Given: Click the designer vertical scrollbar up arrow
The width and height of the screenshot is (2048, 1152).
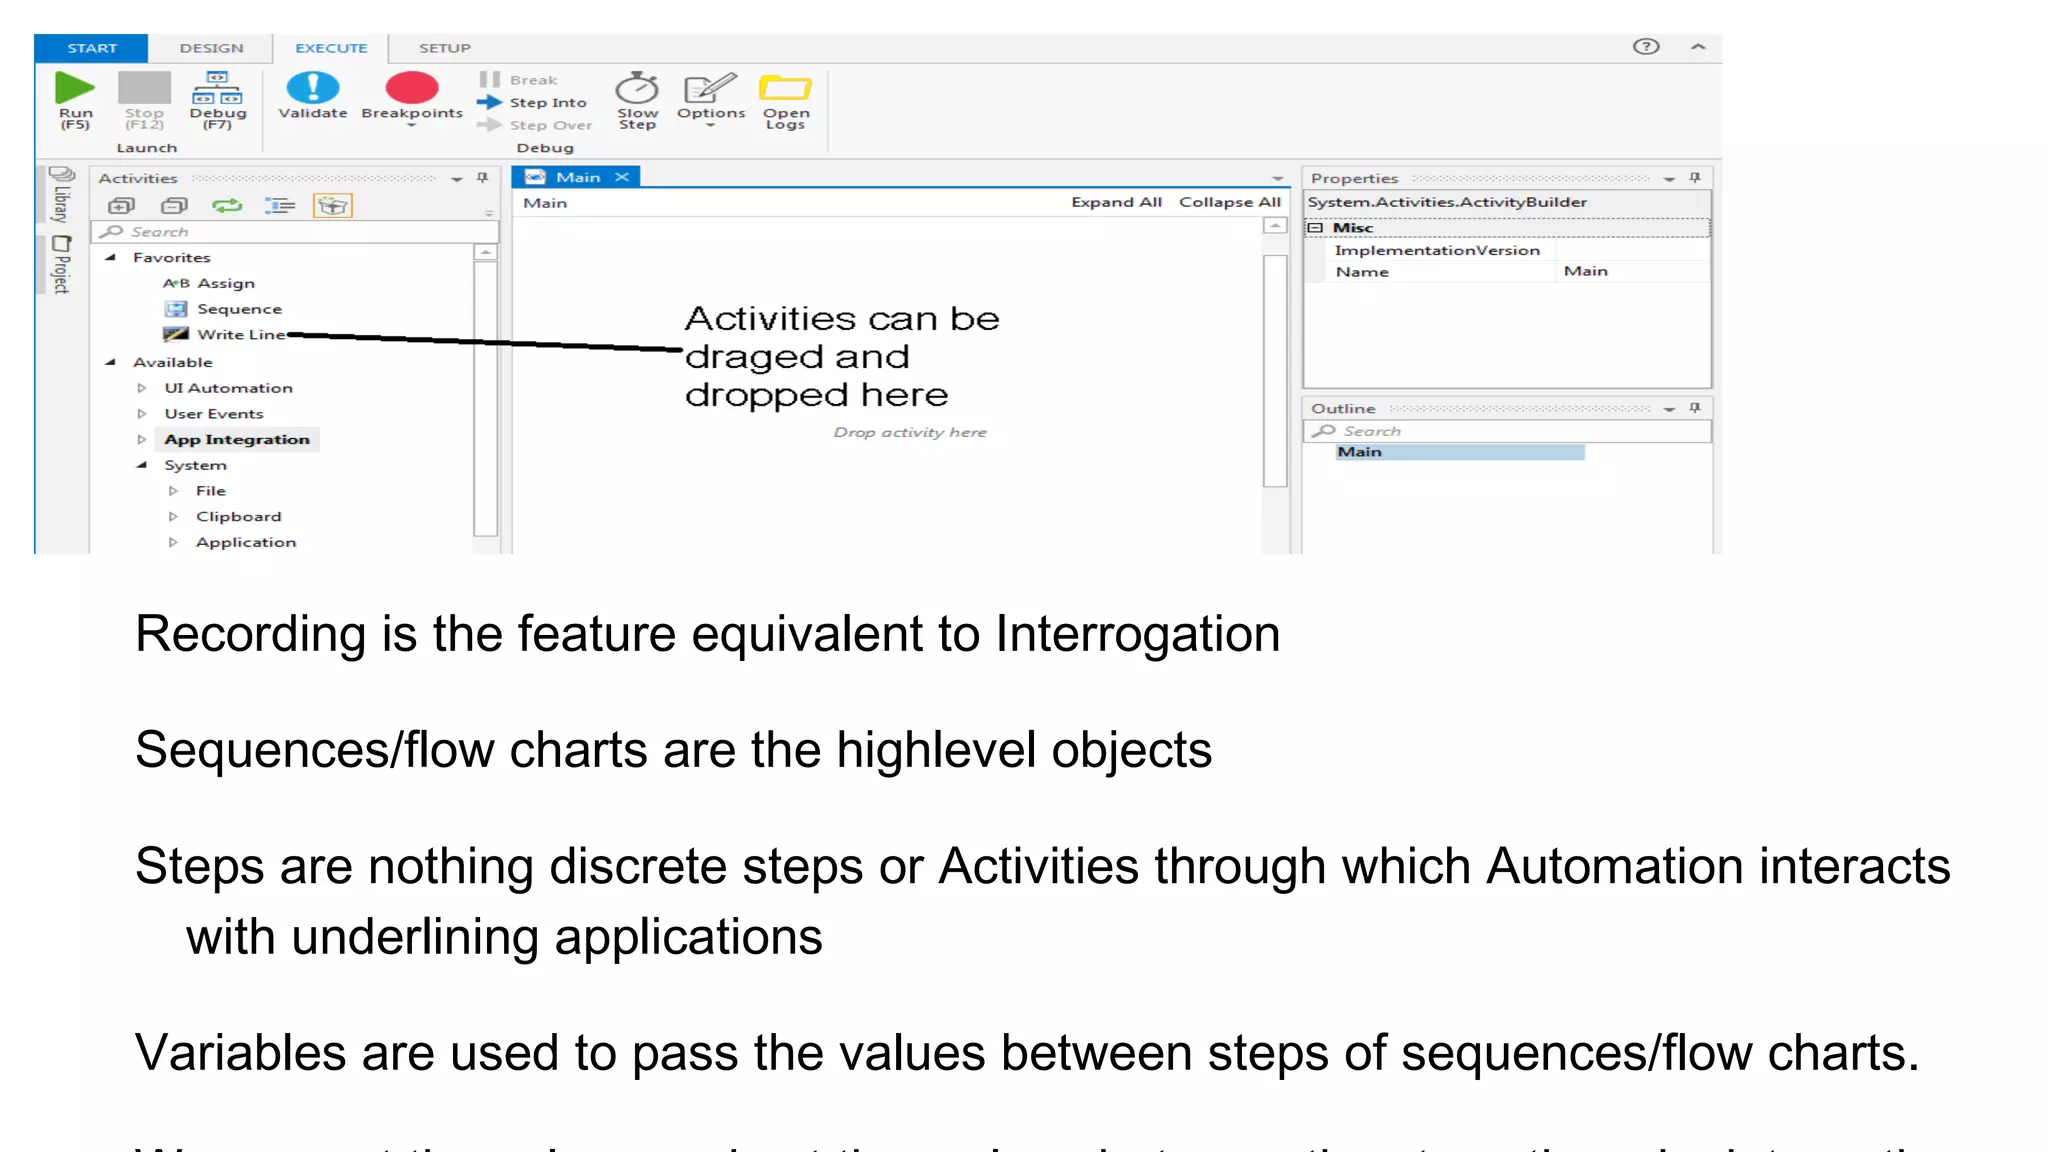Looking at the screenshot, I should click(1275, 227).
